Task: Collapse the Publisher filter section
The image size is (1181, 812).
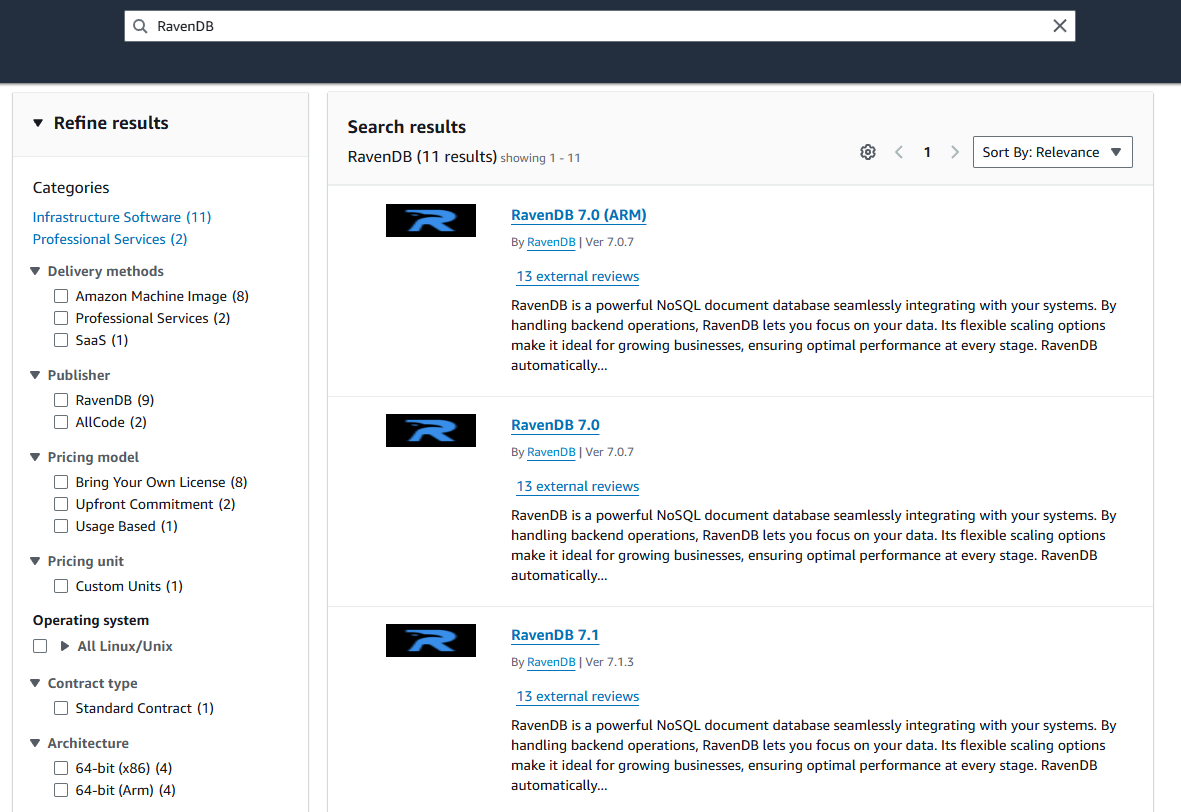Action: pos(35,375)
